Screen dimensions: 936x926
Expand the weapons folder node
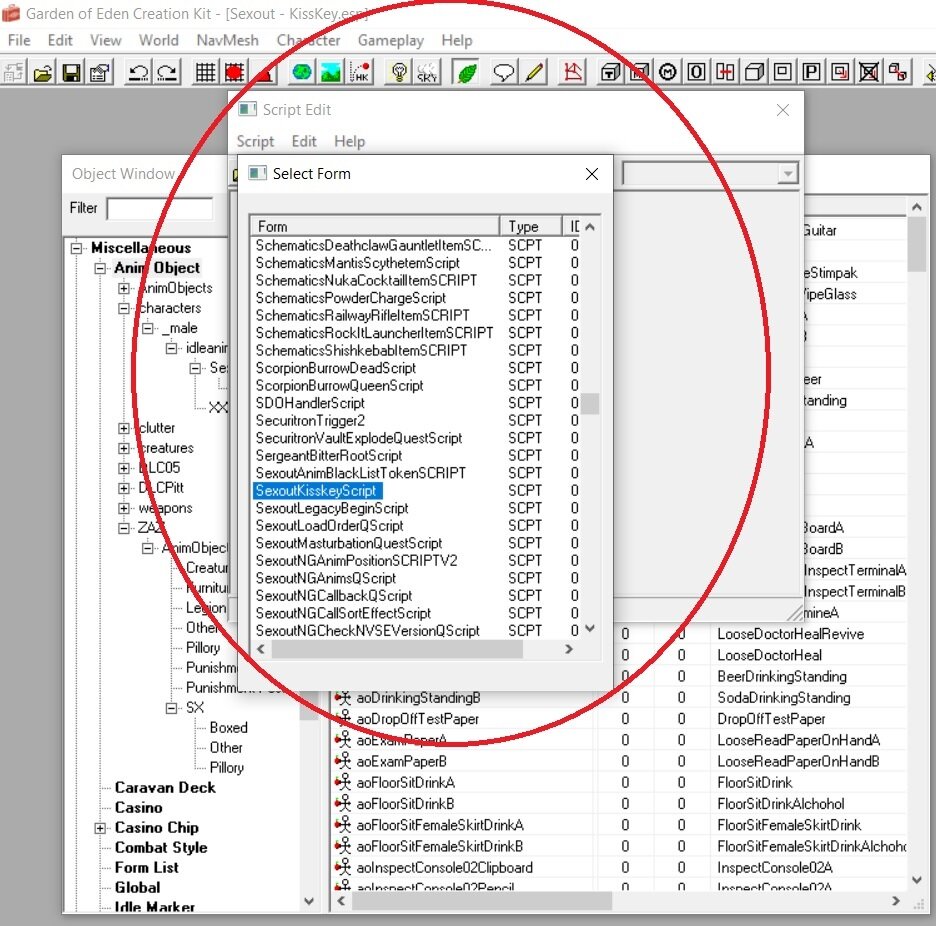point(124,508)
